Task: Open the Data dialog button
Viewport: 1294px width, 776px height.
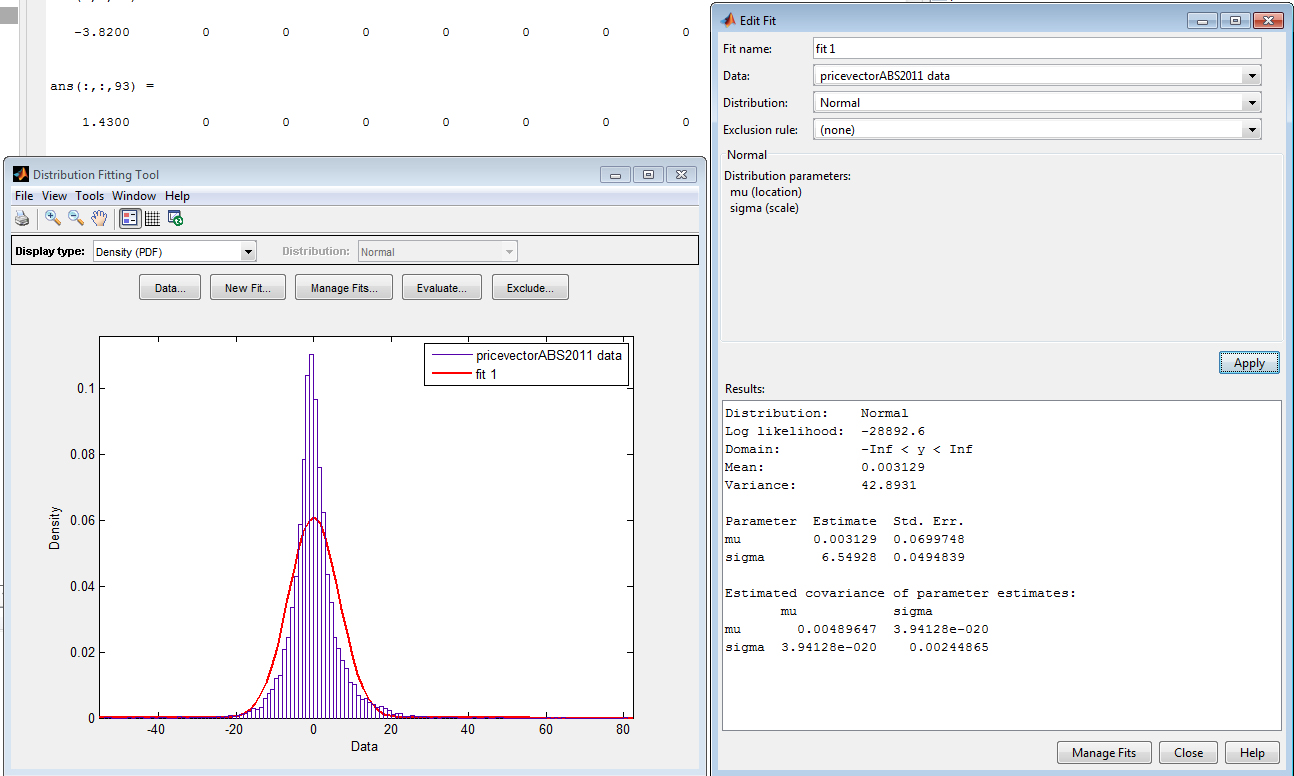Action: 170,288
